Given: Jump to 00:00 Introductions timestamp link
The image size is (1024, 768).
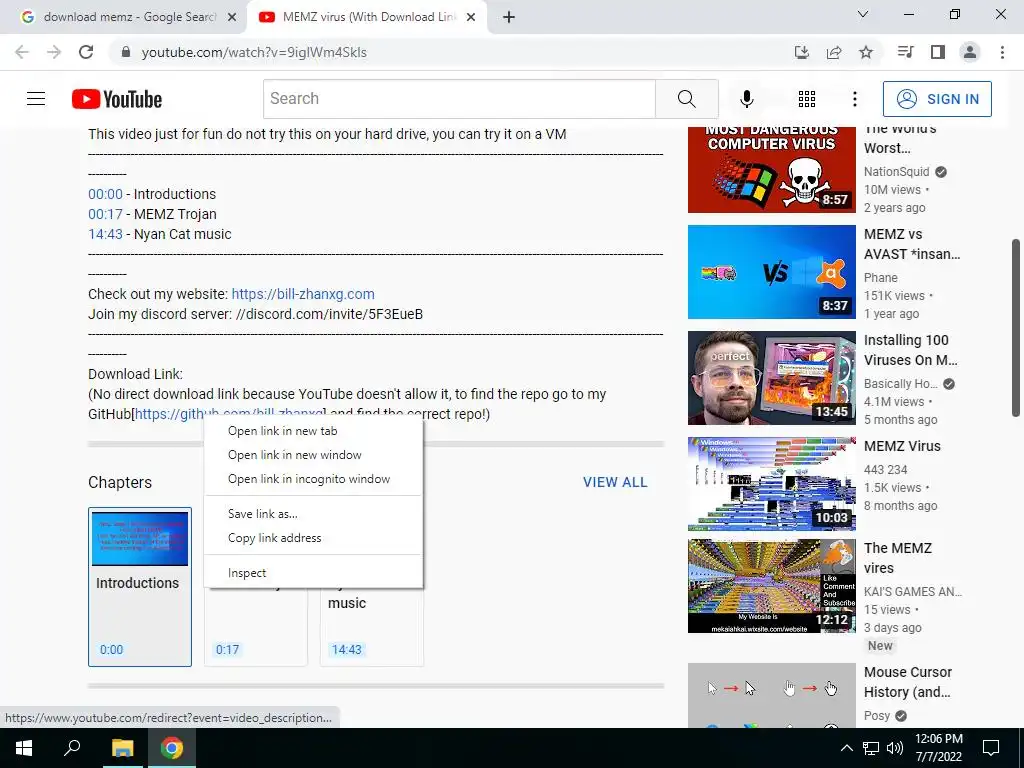Looking at the screenshot, I should point(105,194).
